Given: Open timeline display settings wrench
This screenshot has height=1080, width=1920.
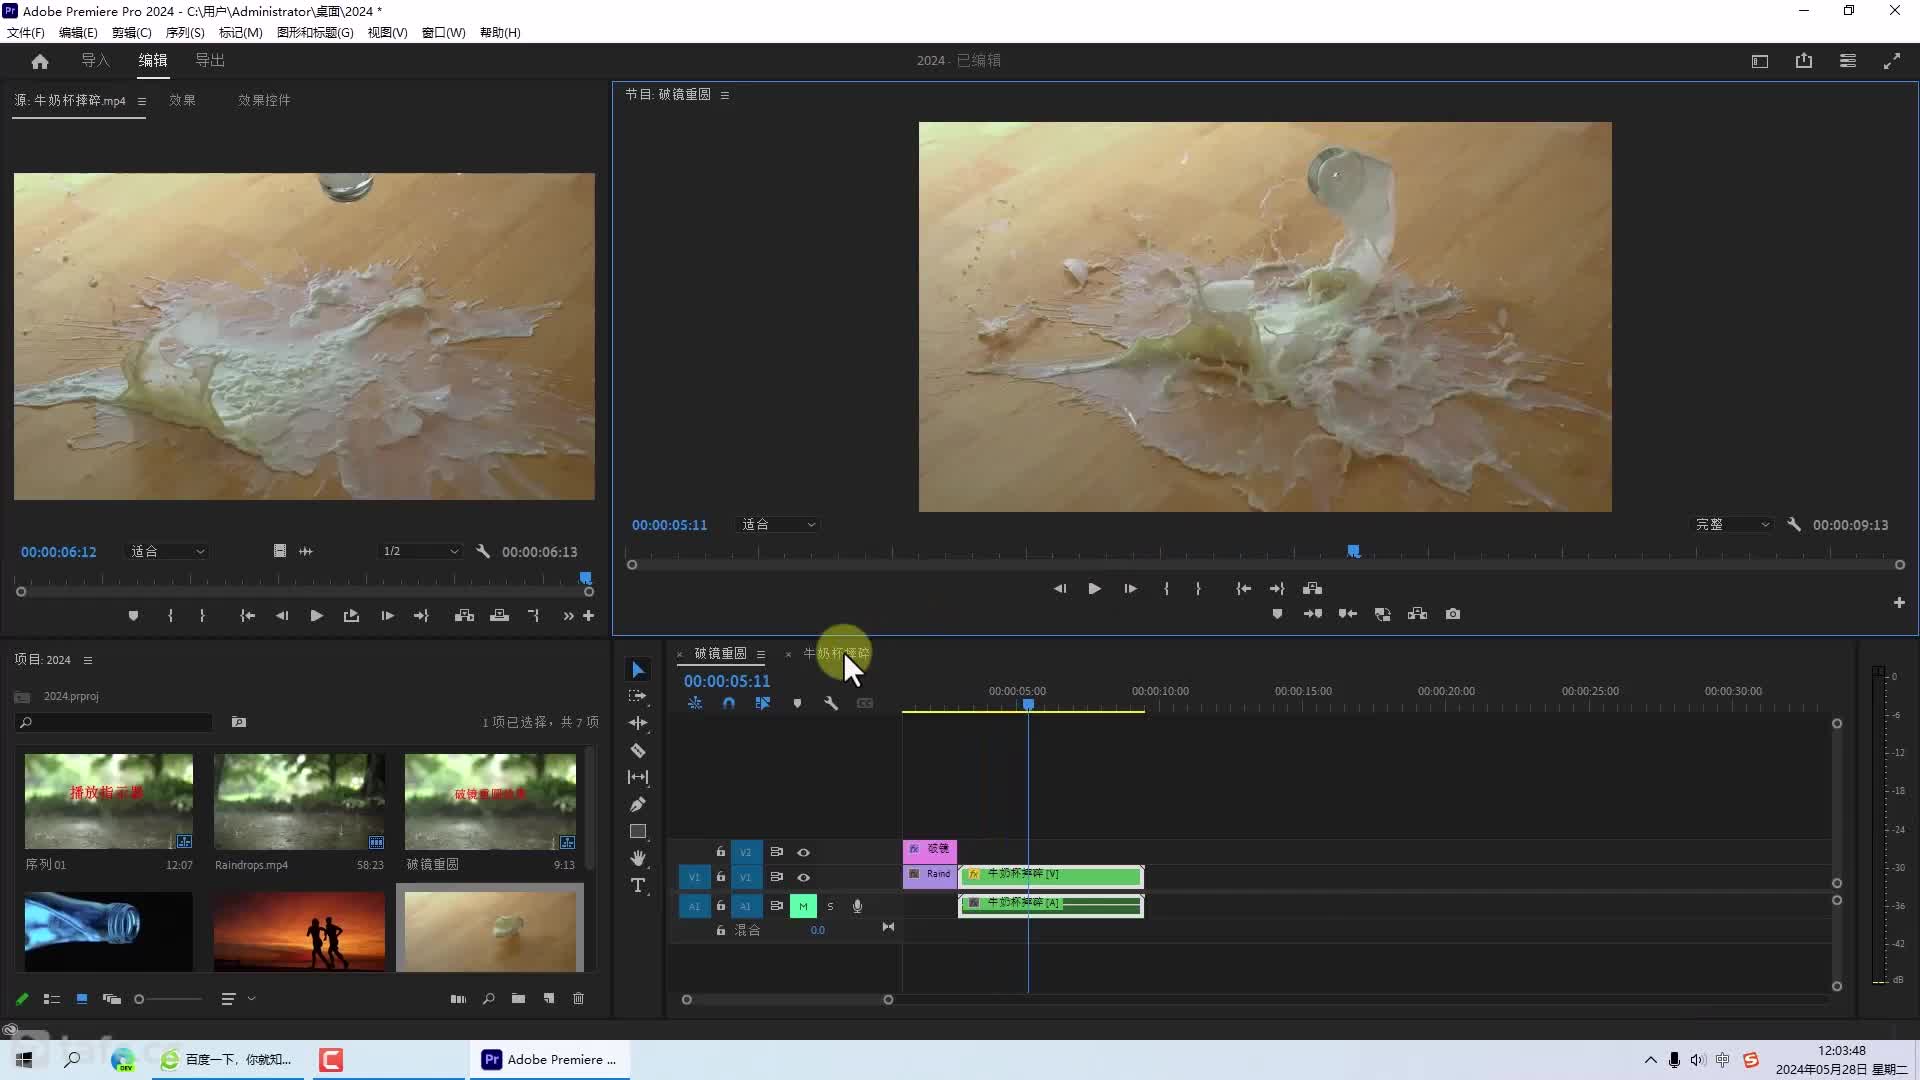Looking at the screenshot, I should [831, 703].
